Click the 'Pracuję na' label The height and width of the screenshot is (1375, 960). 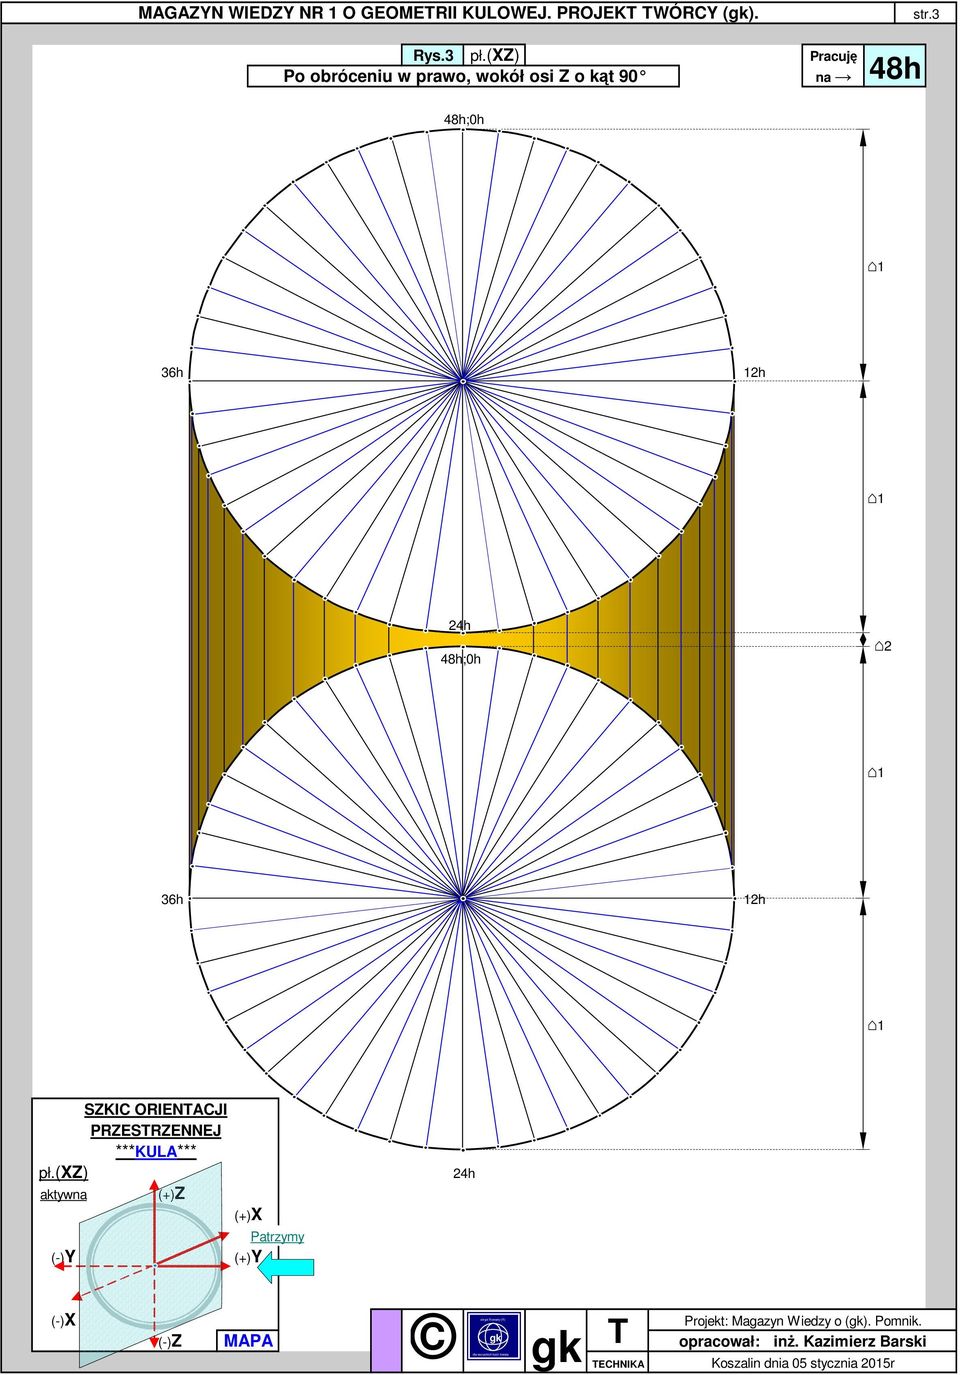click(x=833, y=67)
